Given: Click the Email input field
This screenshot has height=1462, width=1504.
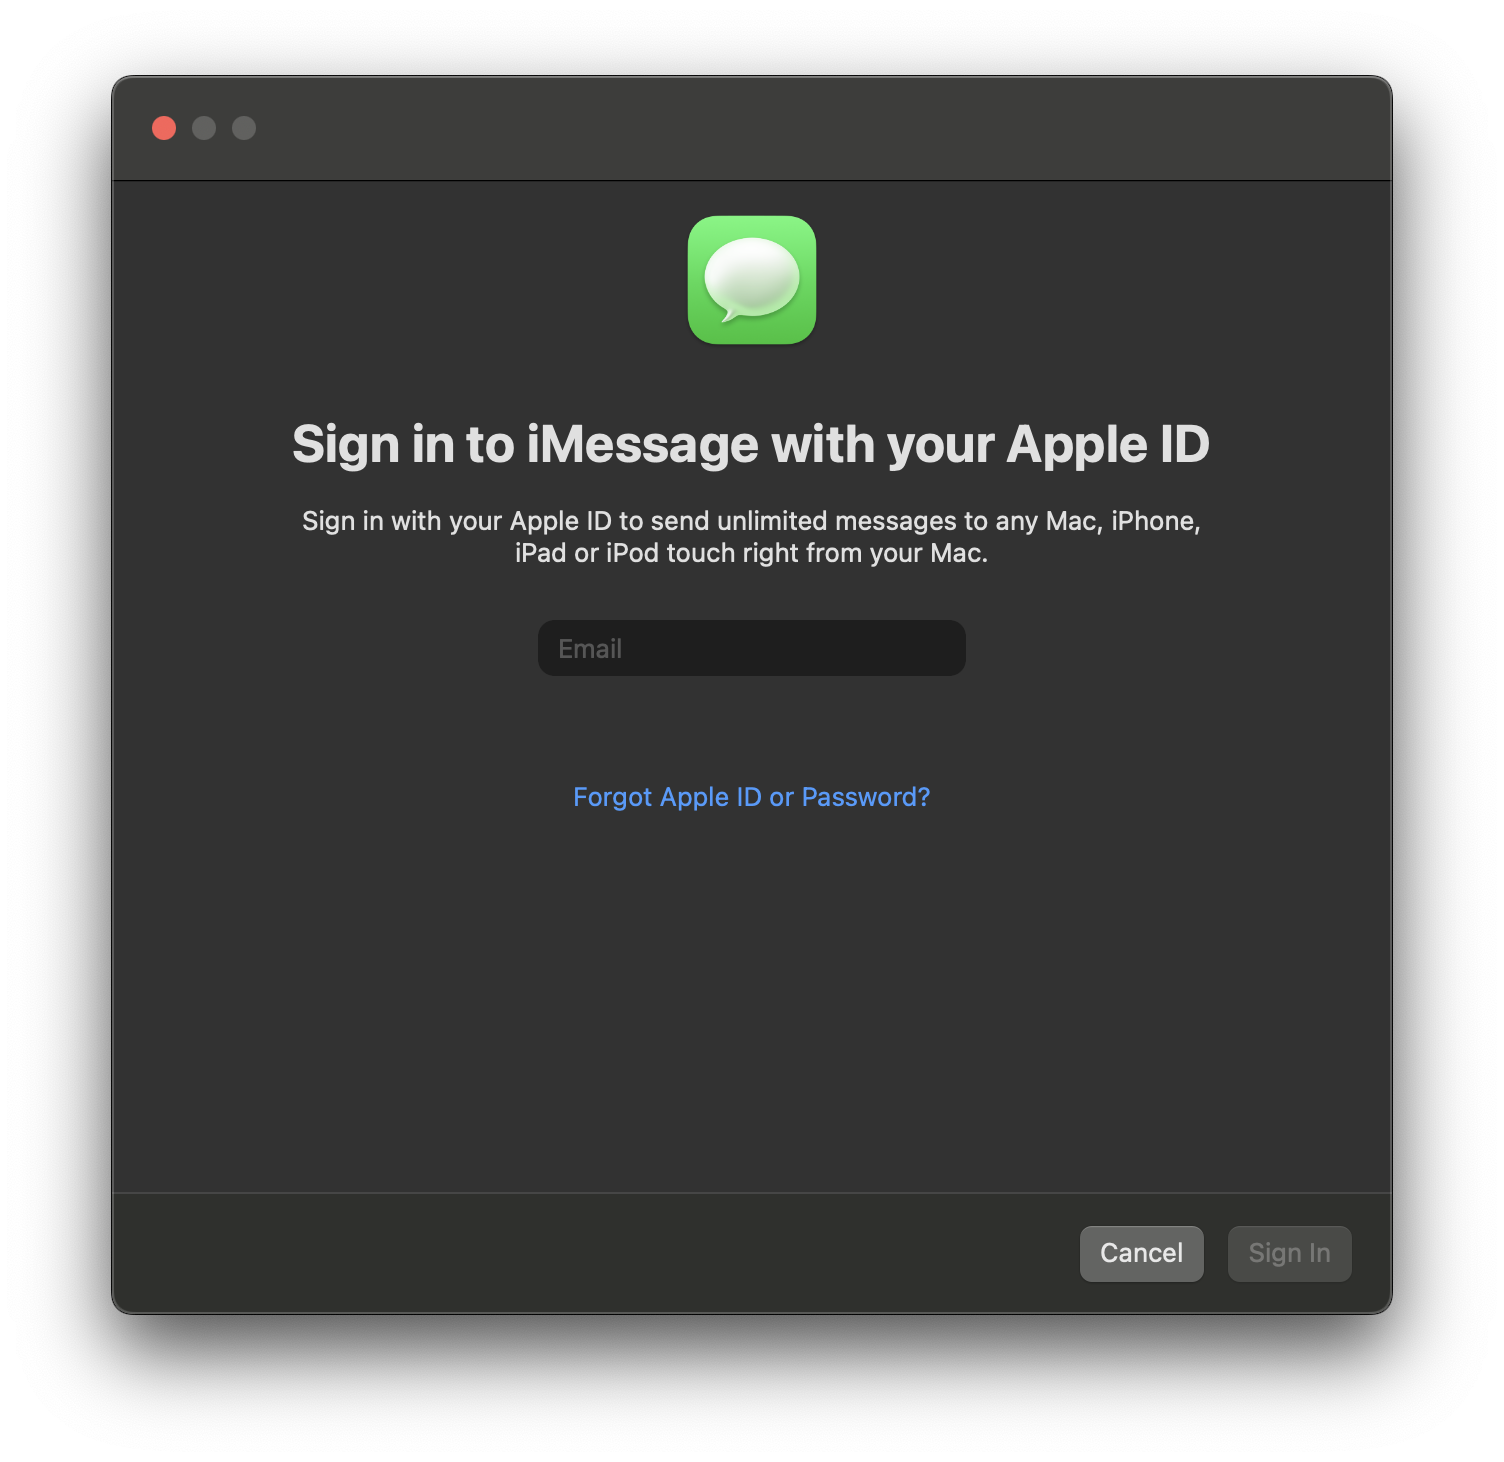Looking at the screenshot, I should pyautogui.click(x=752, y=648).
